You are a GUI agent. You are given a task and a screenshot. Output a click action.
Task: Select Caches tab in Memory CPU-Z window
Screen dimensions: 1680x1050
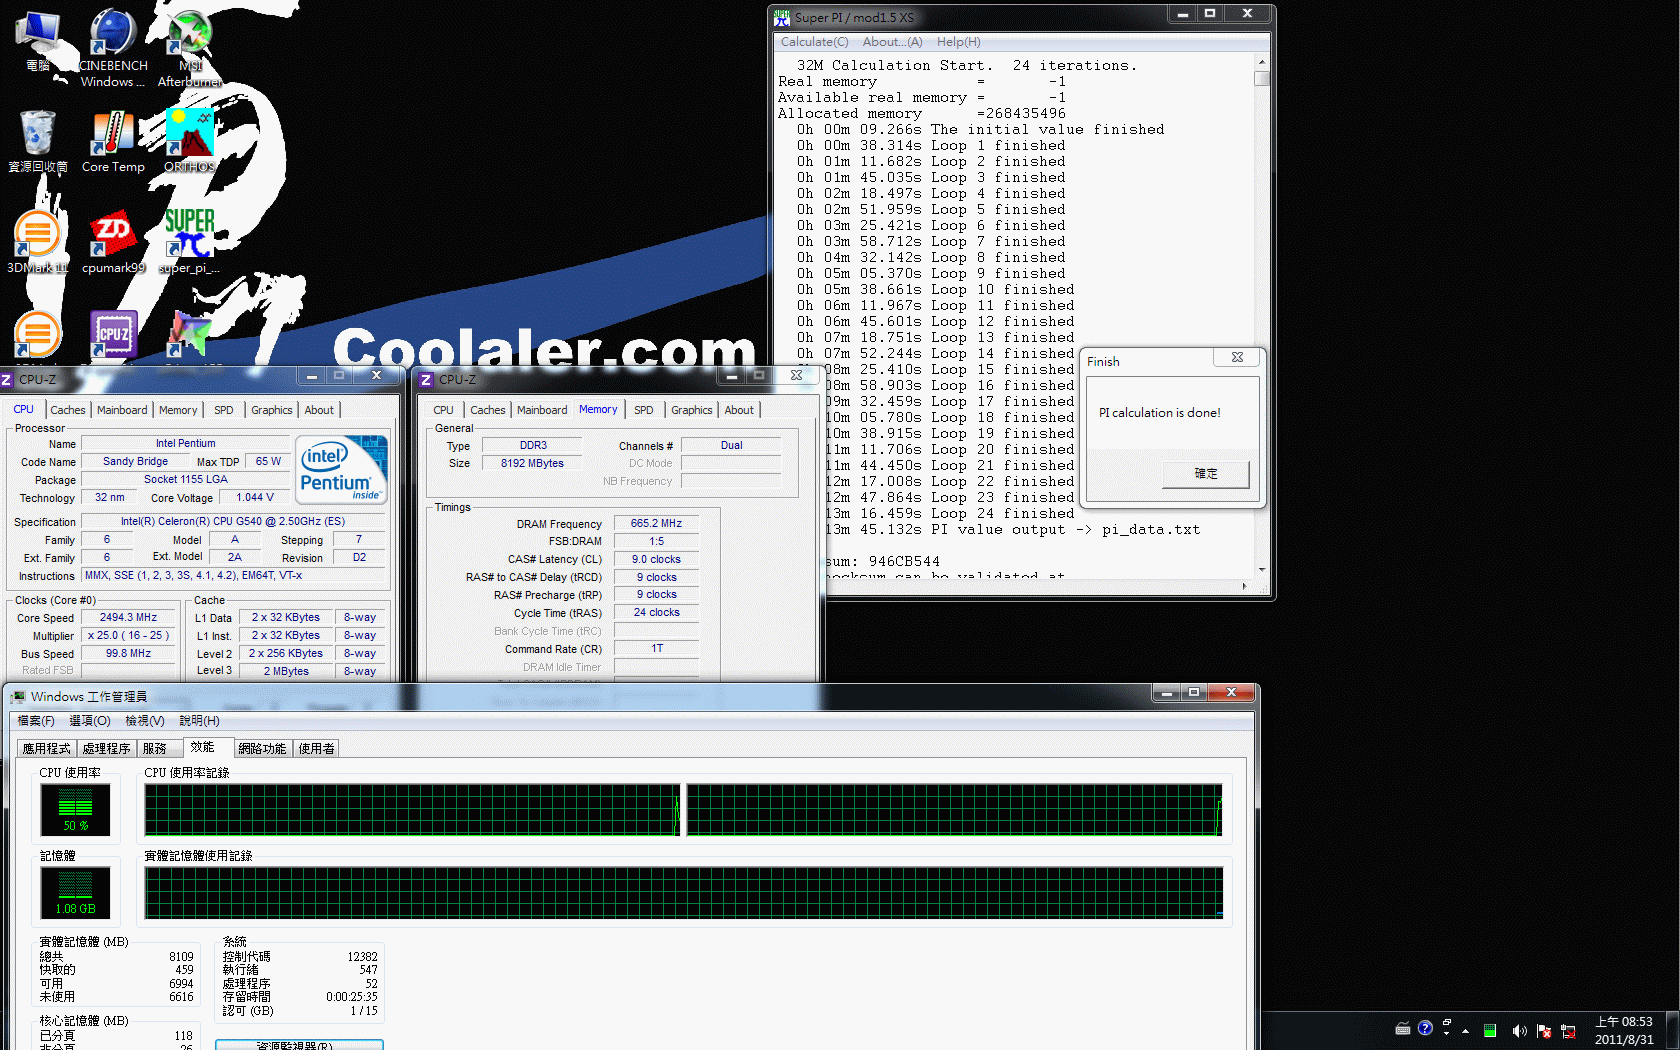pyautogui.click(x=488, y=410)
